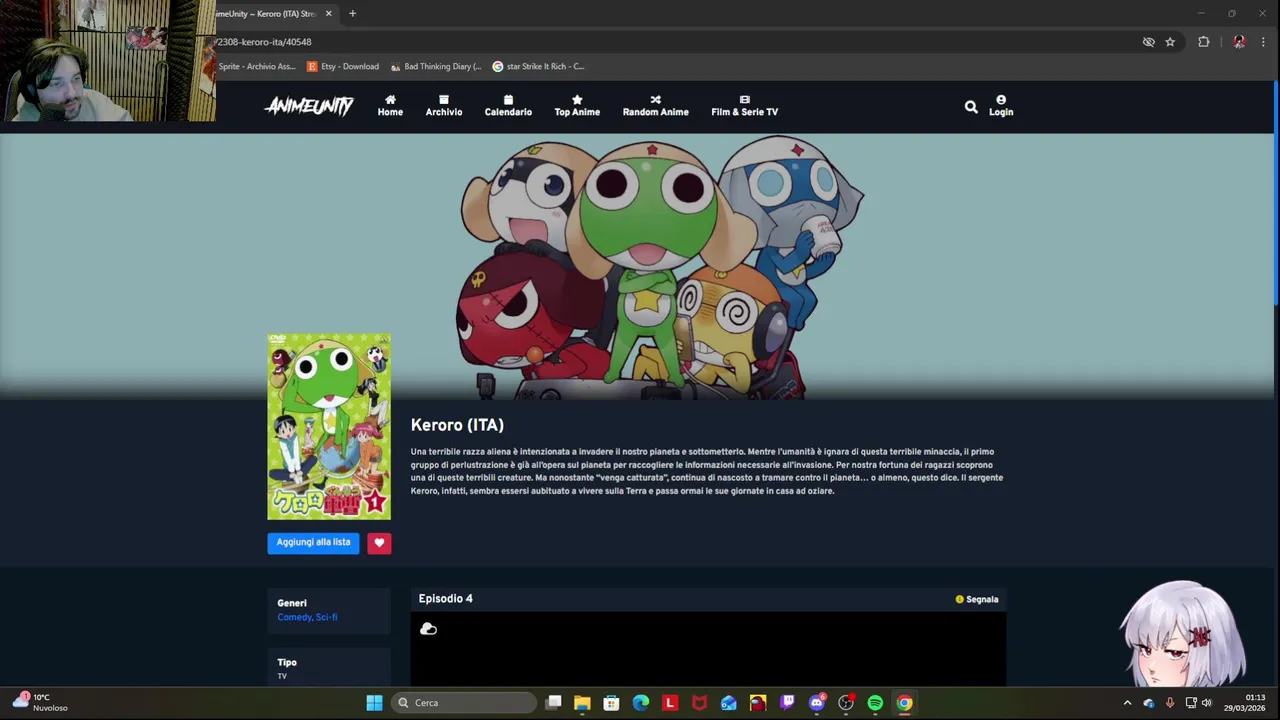Click the Keroro (ITA) title text
This screenshot has height=720, width=1280.
[457, 425]
